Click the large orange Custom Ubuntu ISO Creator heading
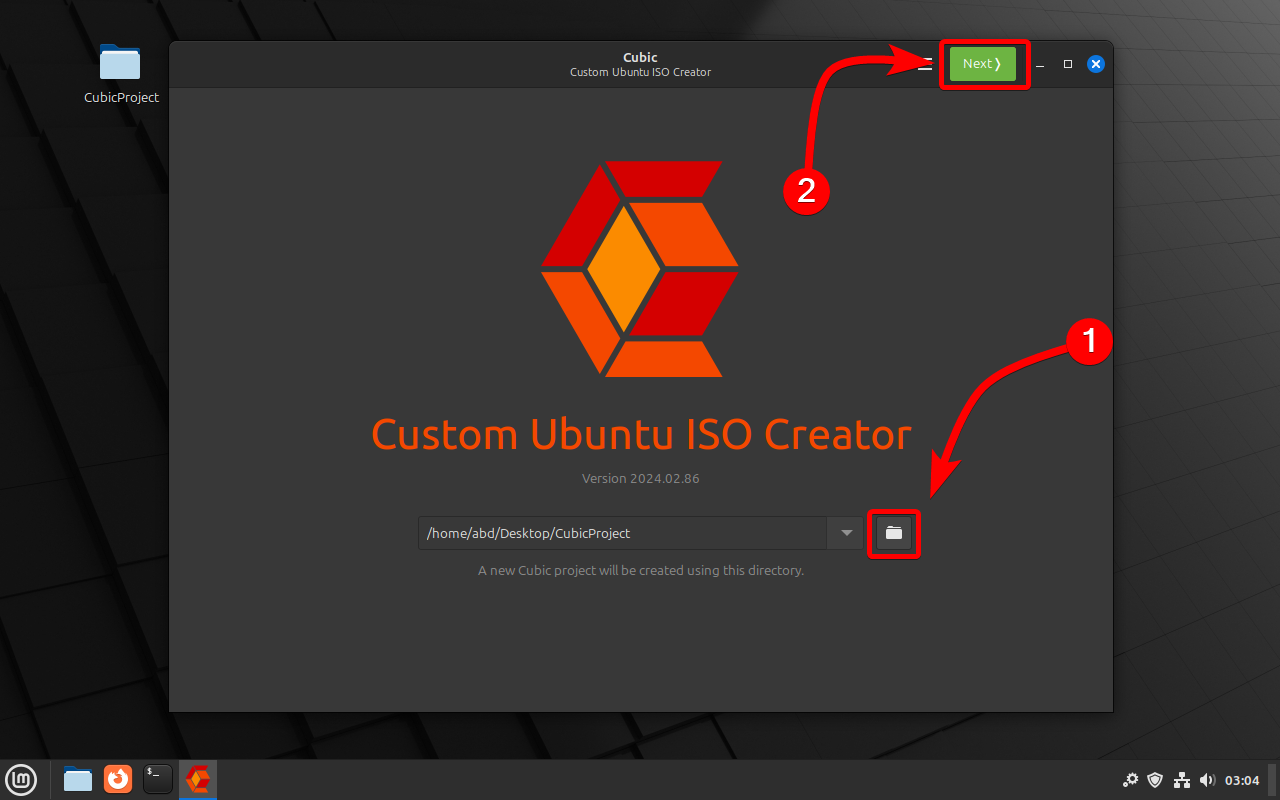 tap(641, 435)
